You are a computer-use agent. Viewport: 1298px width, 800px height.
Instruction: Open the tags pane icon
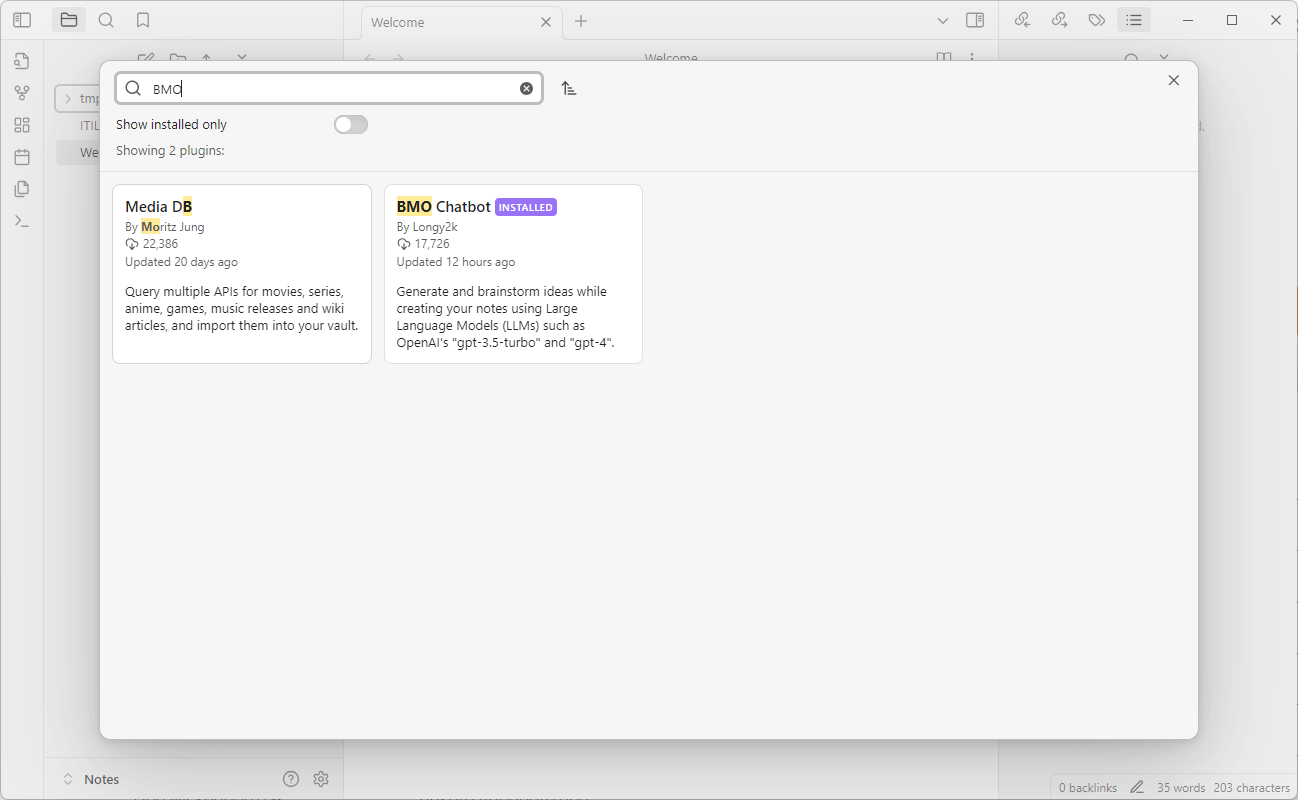(1096, 20)
